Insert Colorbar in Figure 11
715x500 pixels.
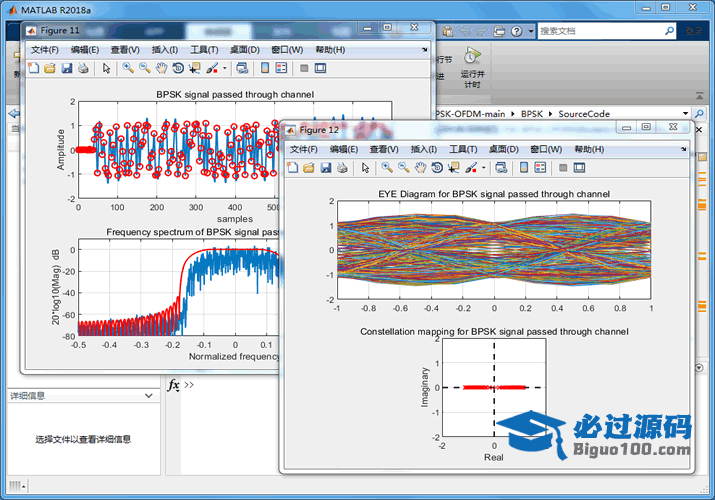pos(265,68)
